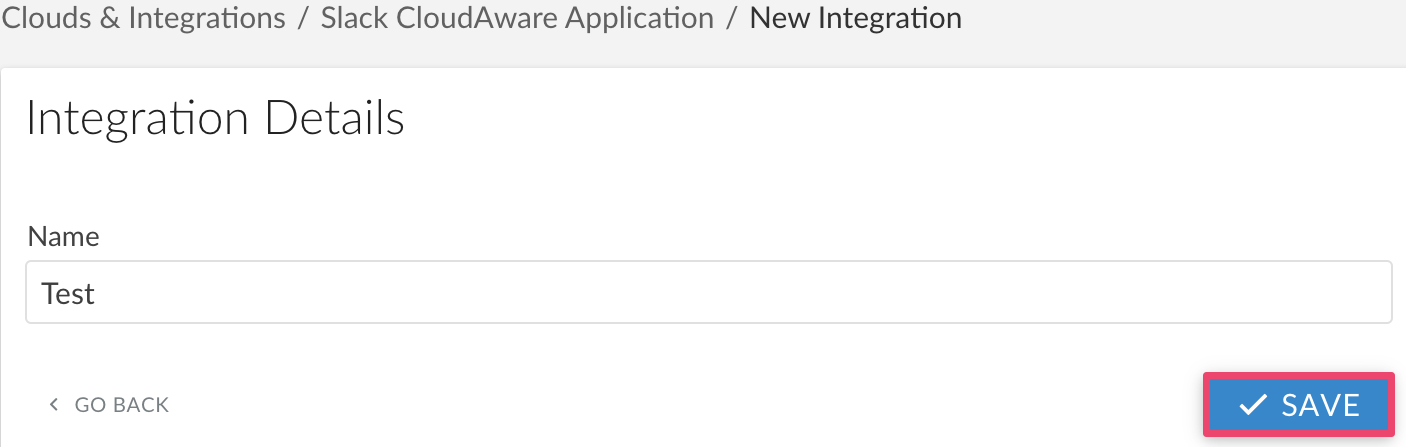
Task: Click the word Details in heading
Action: click(334, 118)
